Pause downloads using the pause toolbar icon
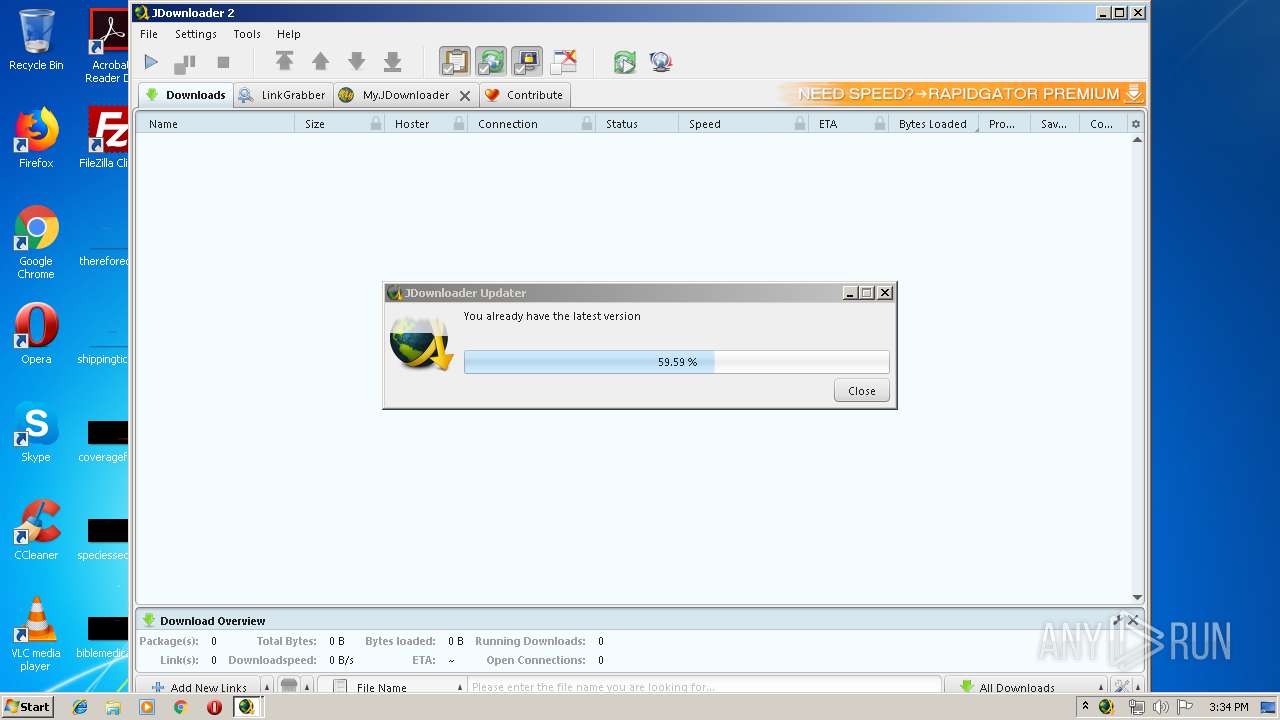This screenshot has height=720, width=1280. tap(185, 62)
